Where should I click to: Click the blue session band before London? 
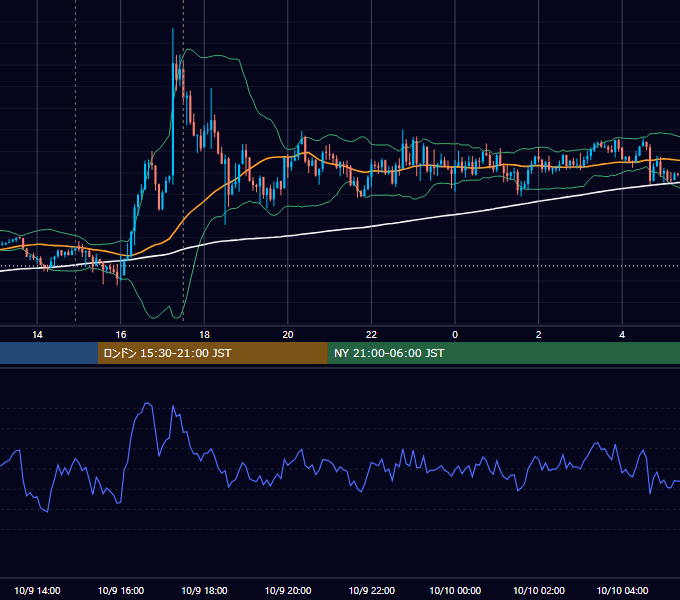pos(49,353)
